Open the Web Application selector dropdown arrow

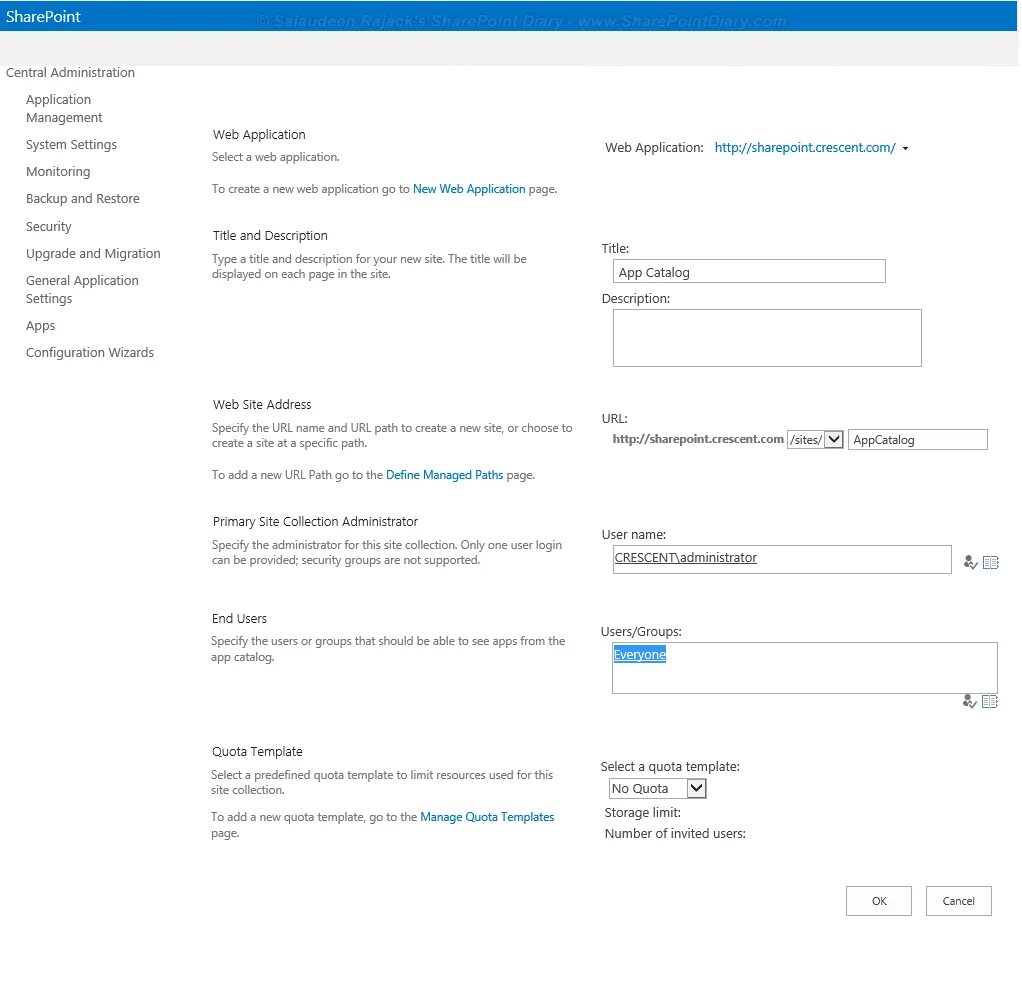[x=905, y=149]
